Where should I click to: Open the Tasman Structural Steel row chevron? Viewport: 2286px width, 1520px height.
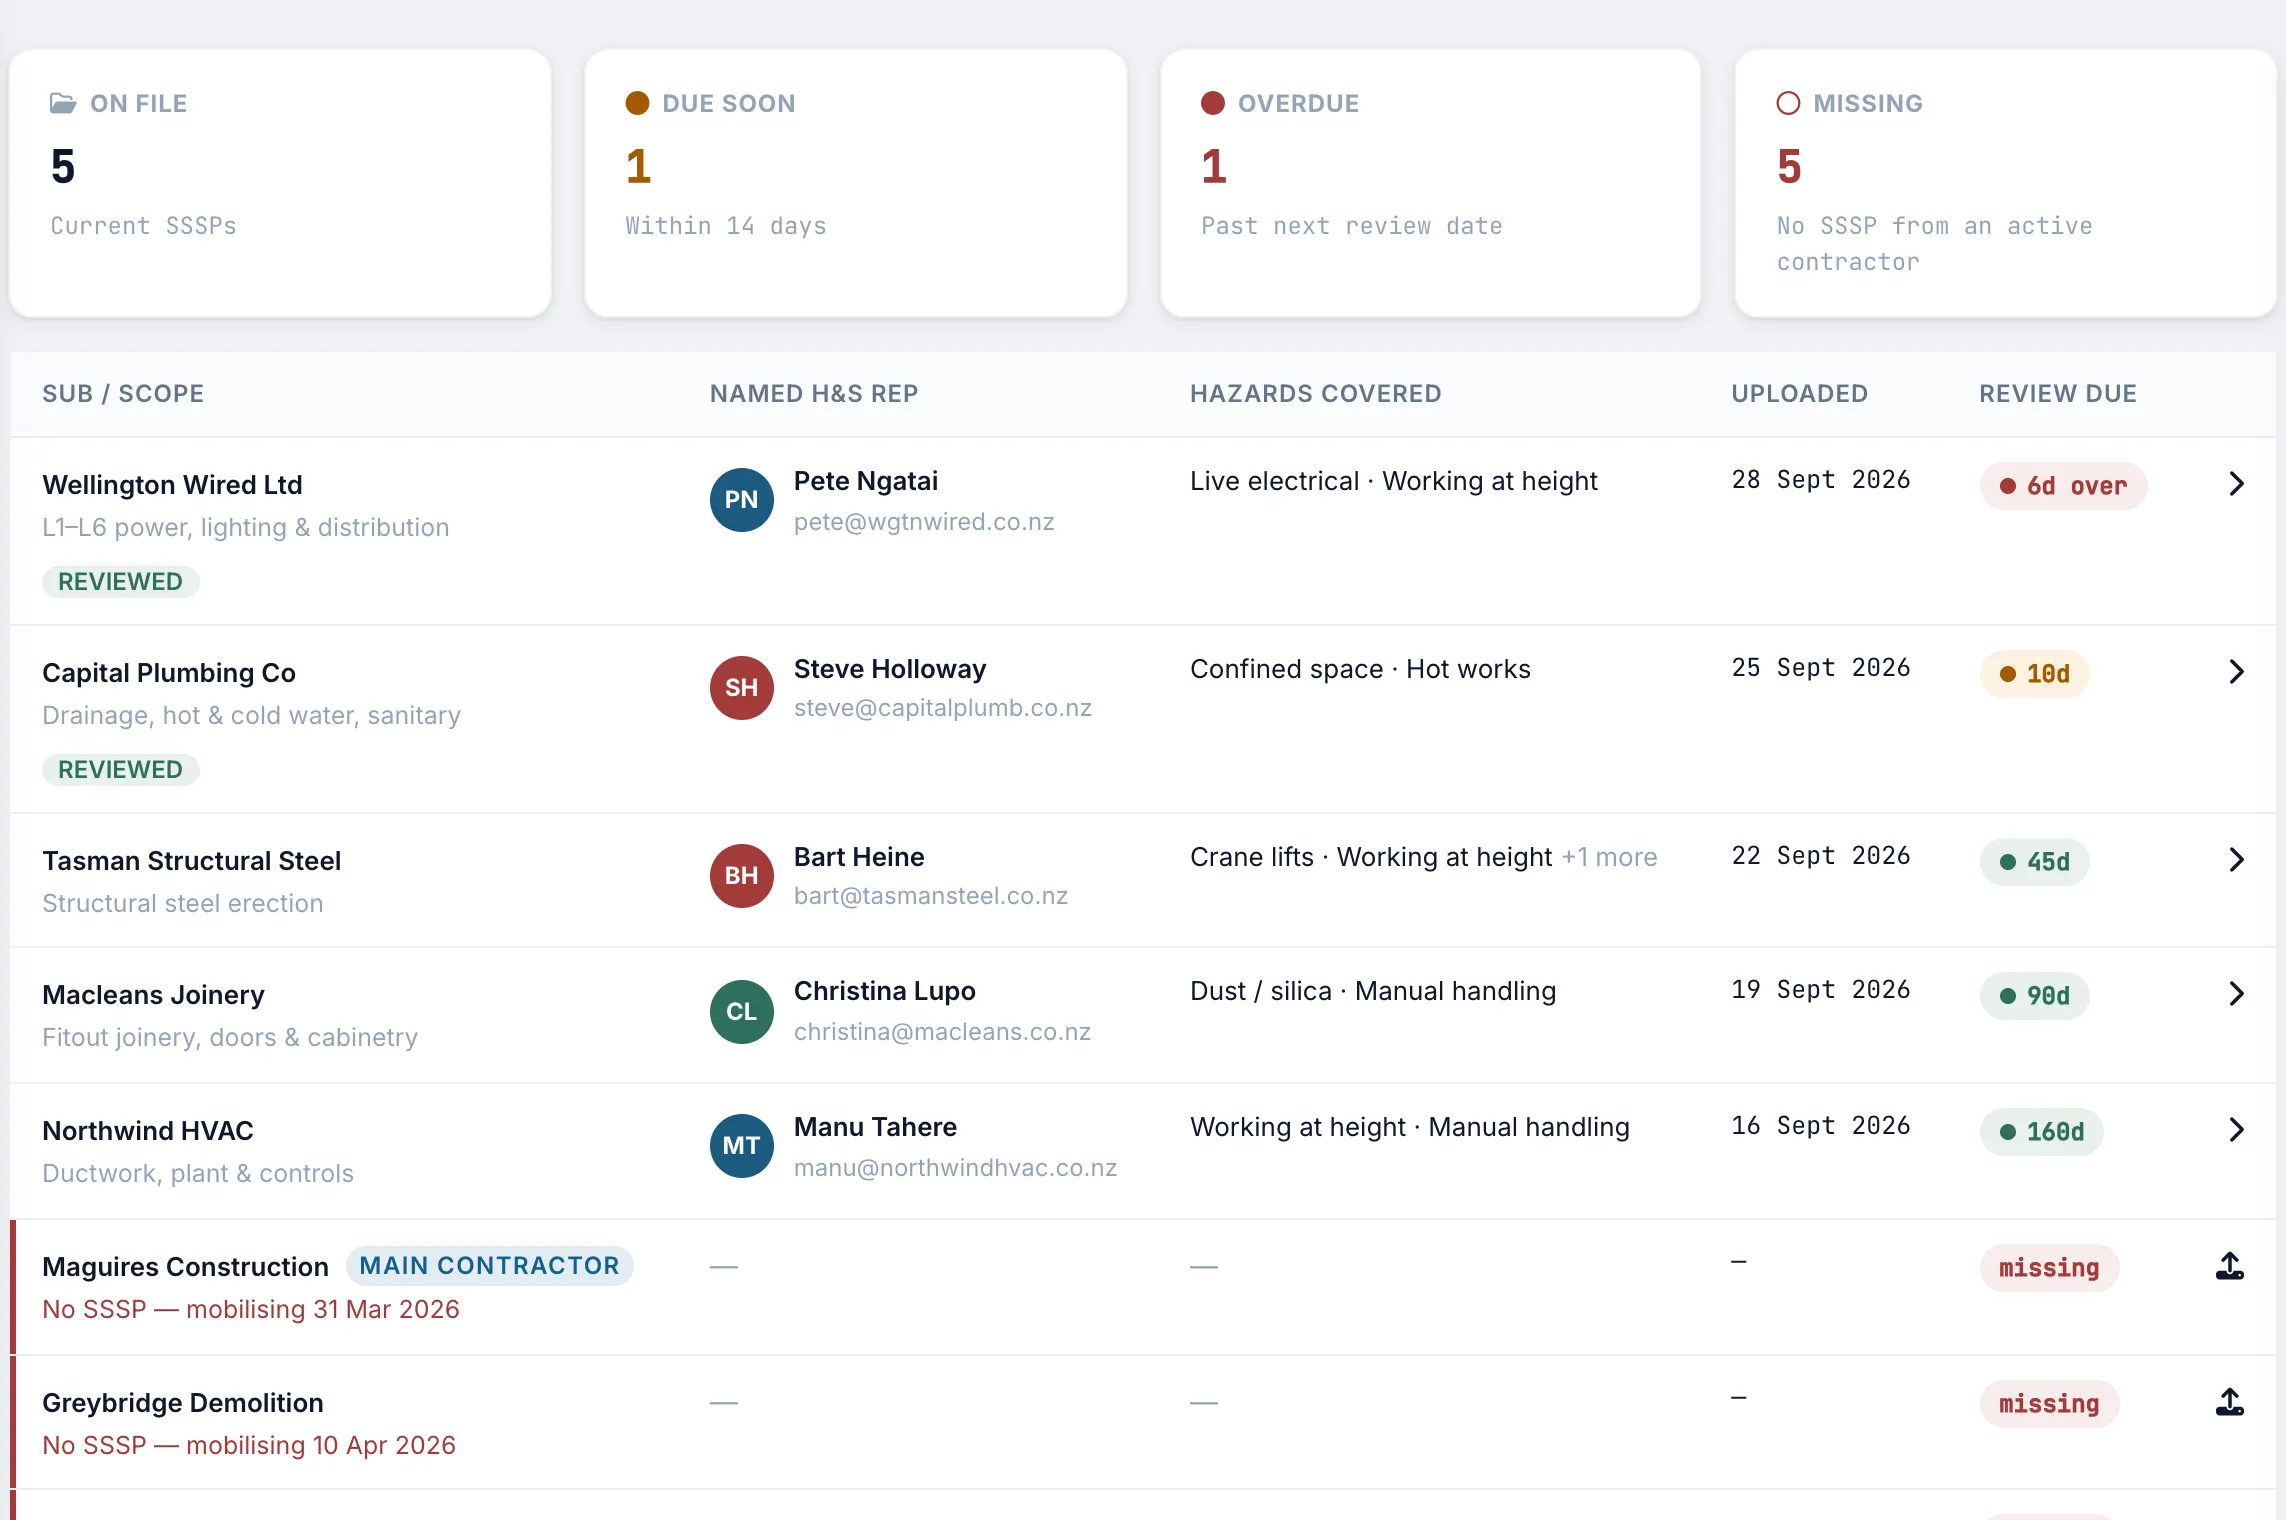2237,860
